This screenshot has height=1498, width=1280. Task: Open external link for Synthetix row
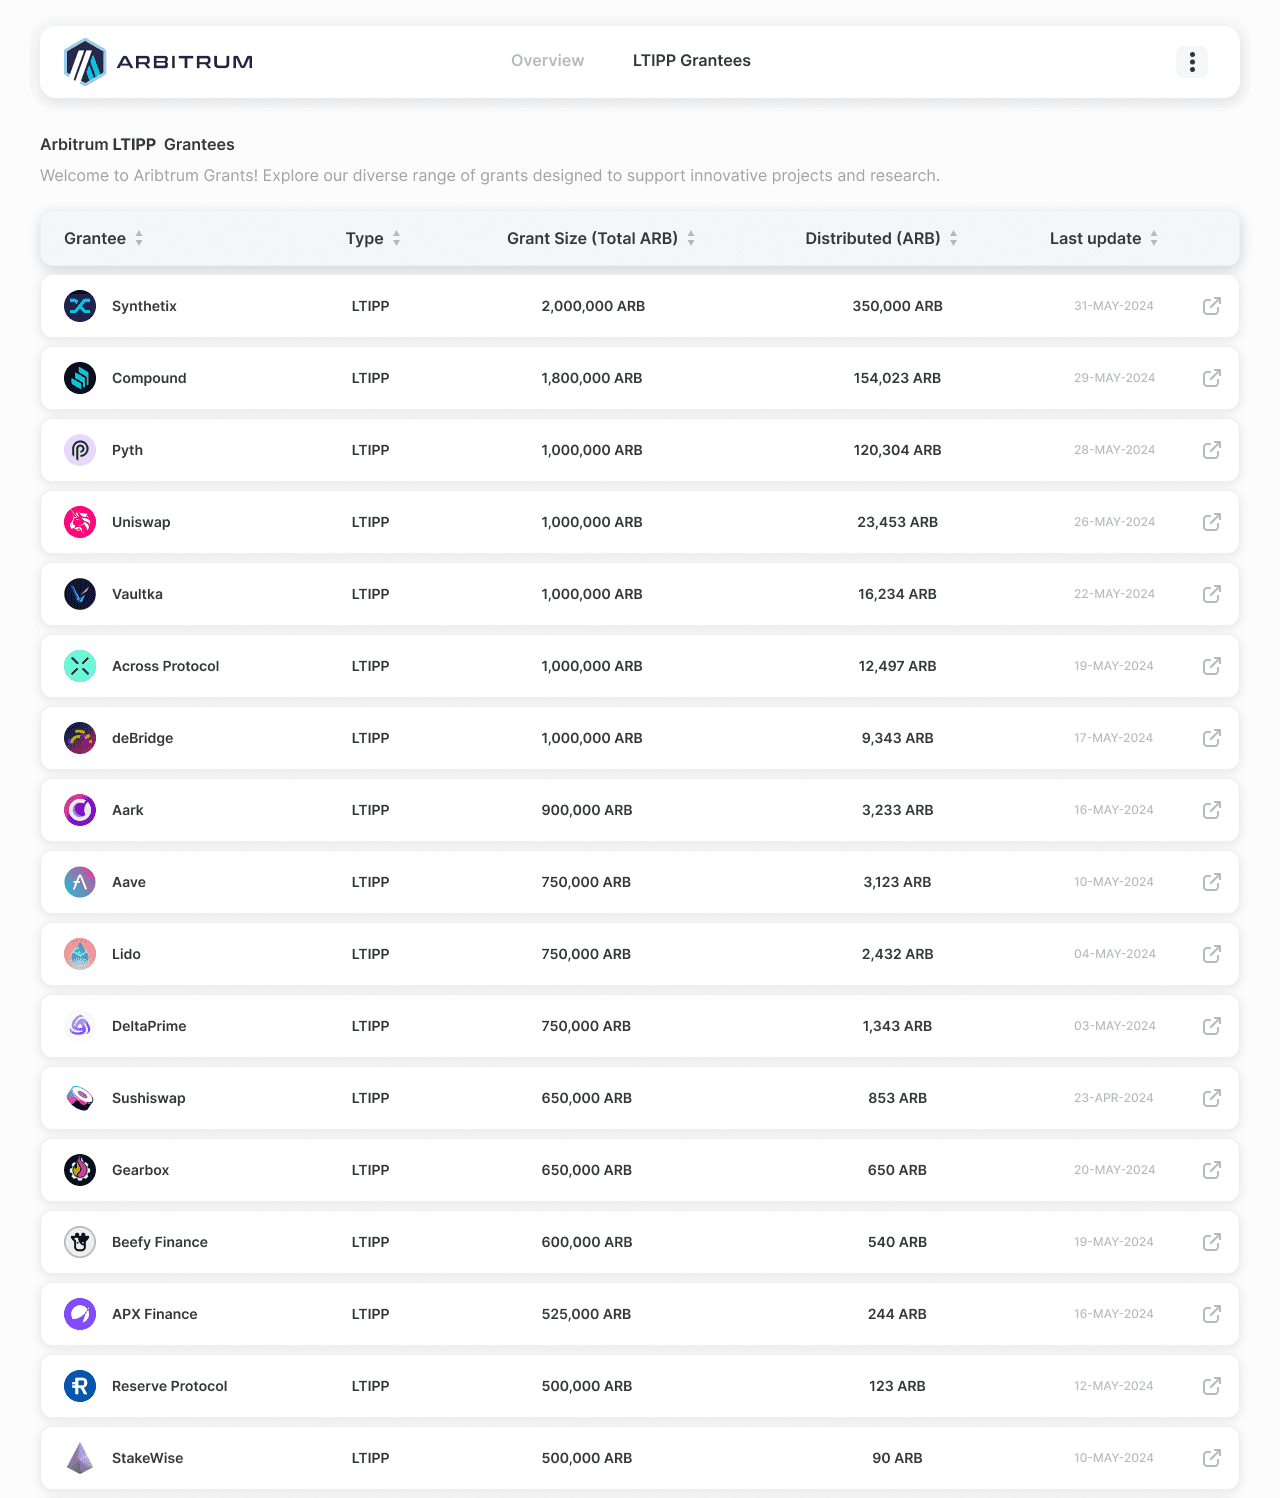point(1212,306)
